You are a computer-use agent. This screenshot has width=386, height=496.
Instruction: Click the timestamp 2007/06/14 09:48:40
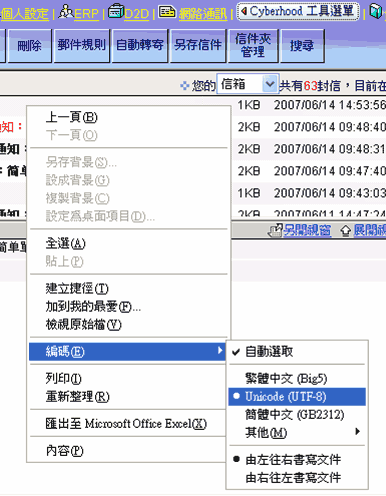[x=330, y=127]
